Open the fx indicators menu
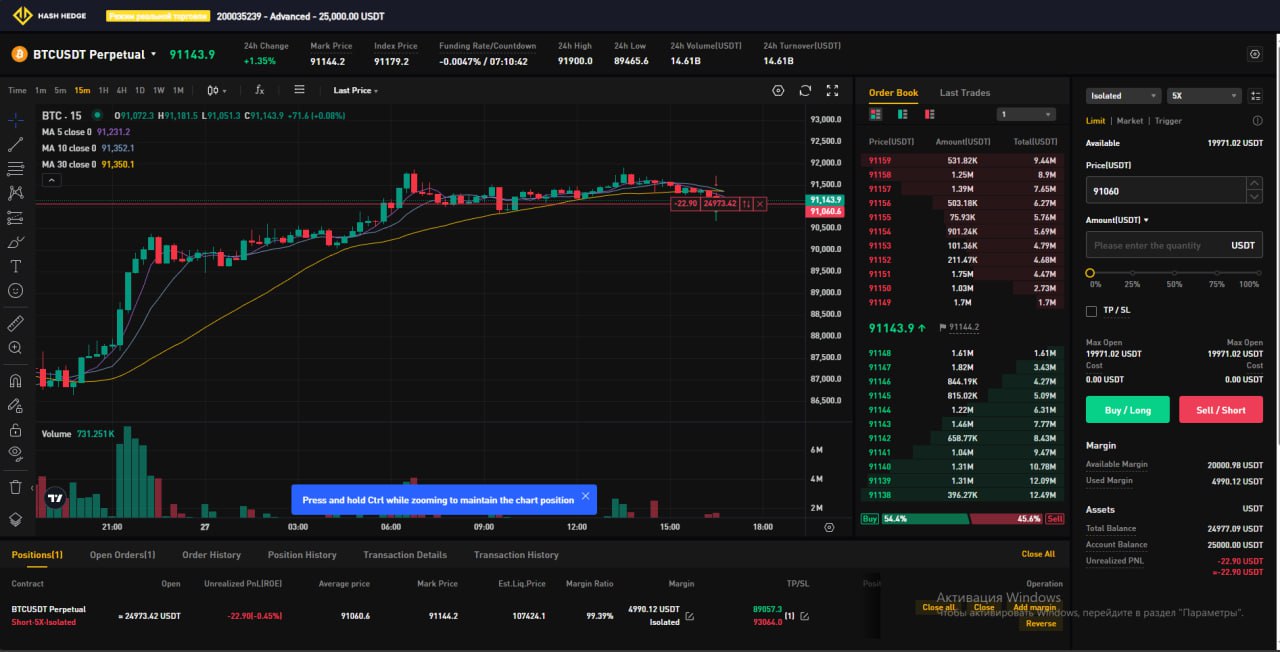The height and width of the screenshot is (652, 1280). 259,90
